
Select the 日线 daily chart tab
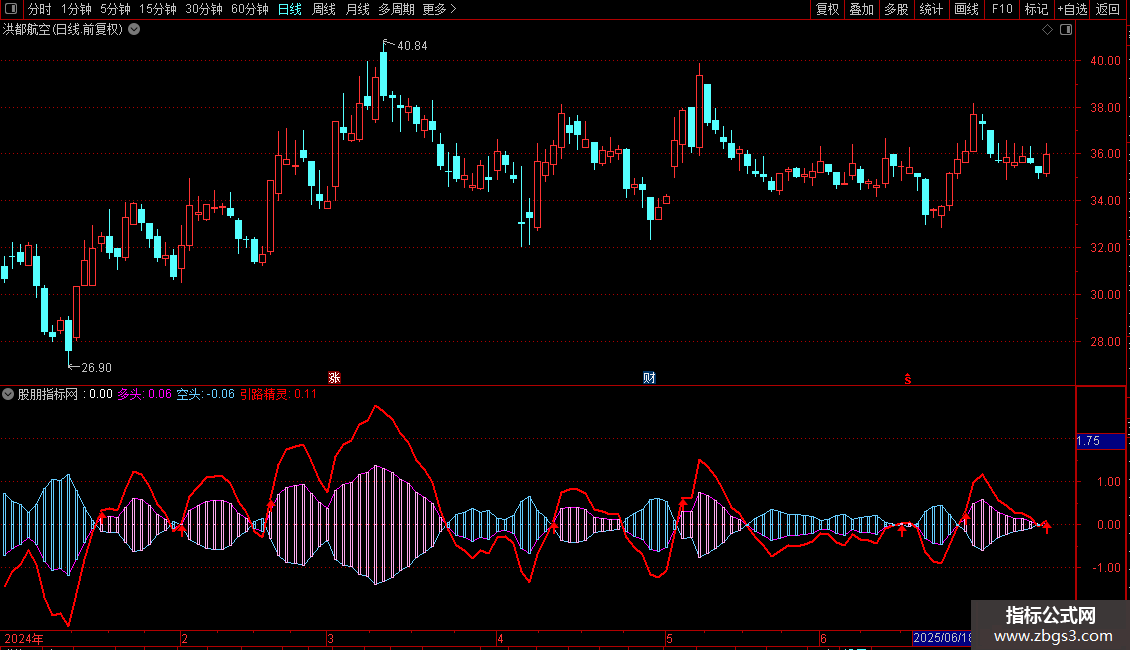coord(290,9)
